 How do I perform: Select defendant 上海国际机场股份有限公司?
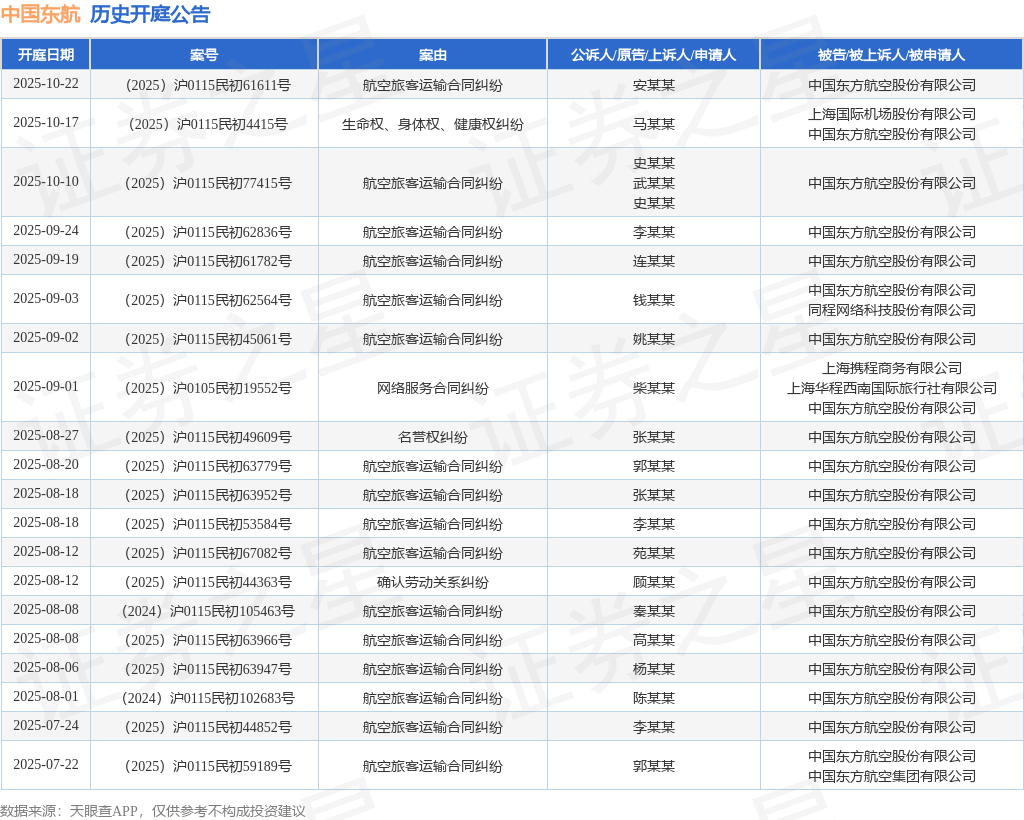pos(891,114)
